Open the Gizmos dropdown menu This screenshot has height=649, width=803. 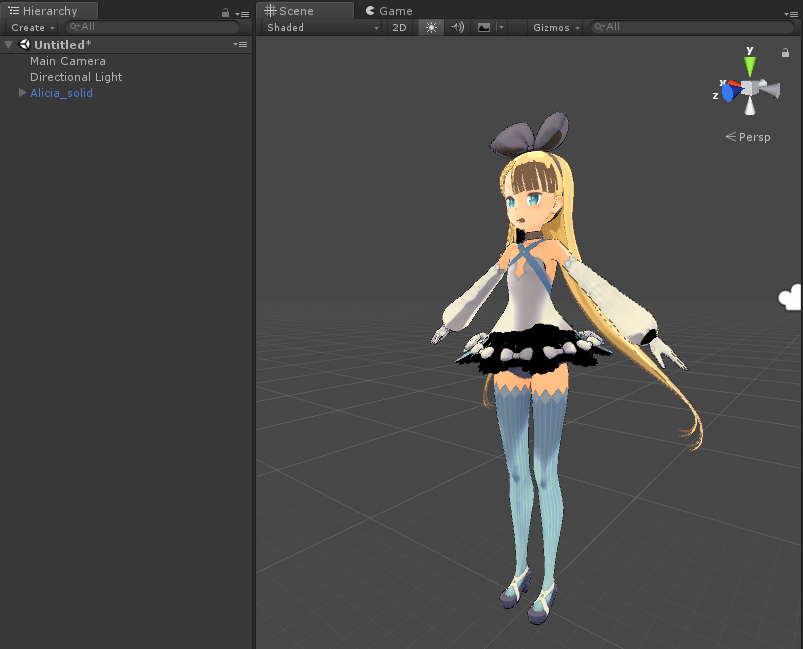556,28
